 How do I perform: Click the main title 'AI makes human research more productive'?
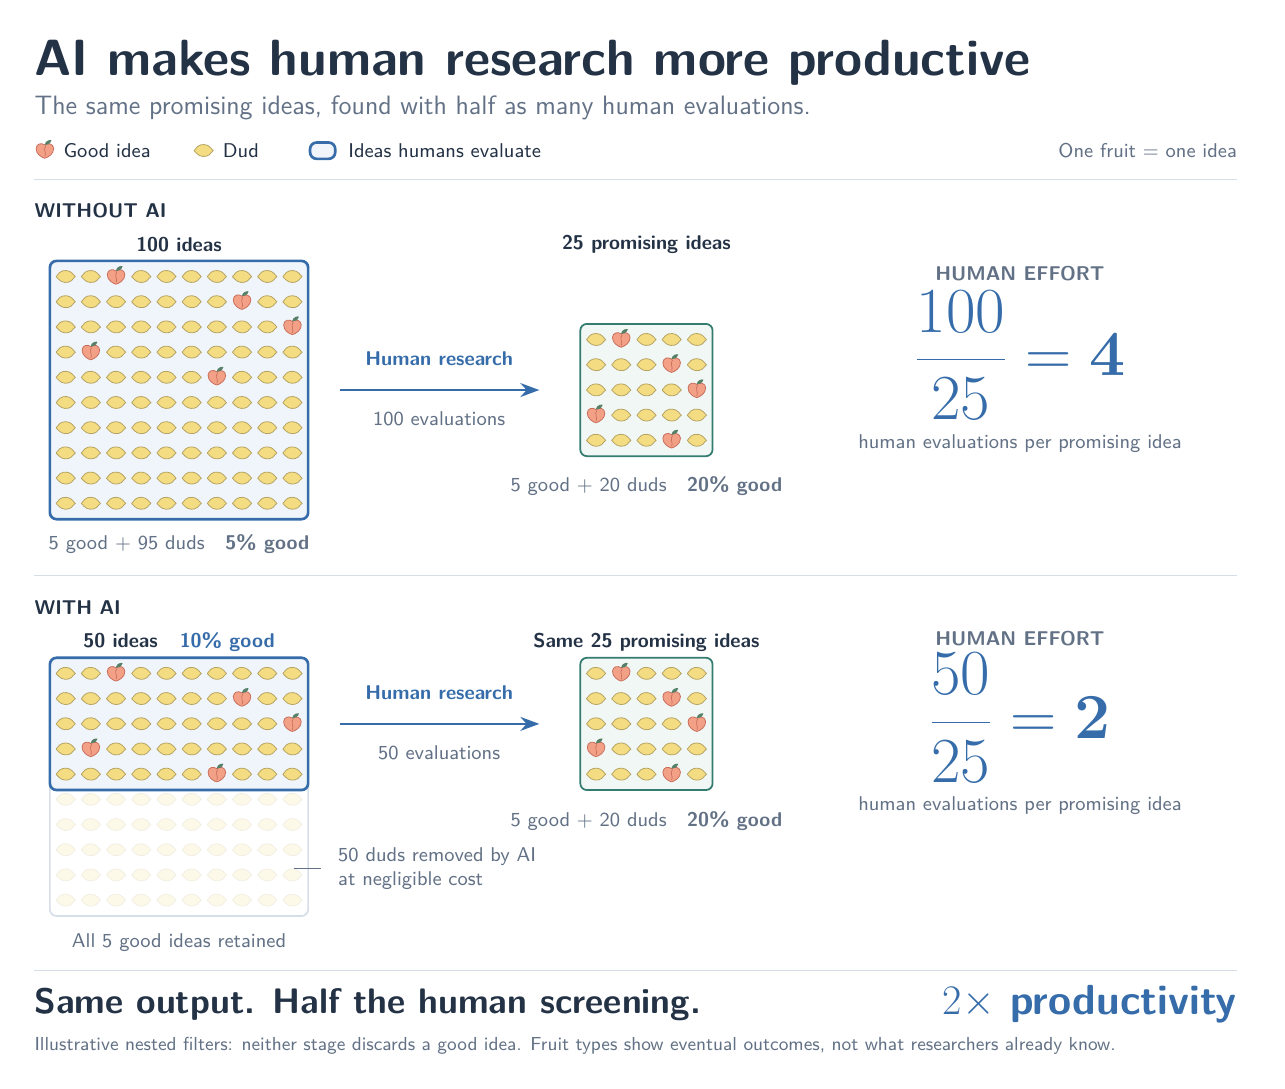click(x=532, y=59)
